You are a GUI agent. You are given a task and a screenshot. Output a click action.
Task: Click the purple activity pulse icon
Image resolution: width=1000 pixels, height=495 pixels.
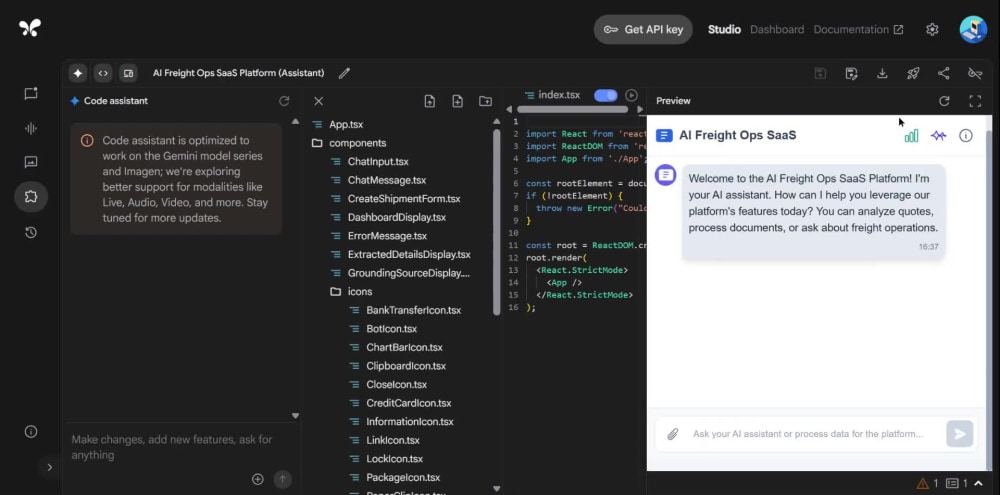click(938, 135)
